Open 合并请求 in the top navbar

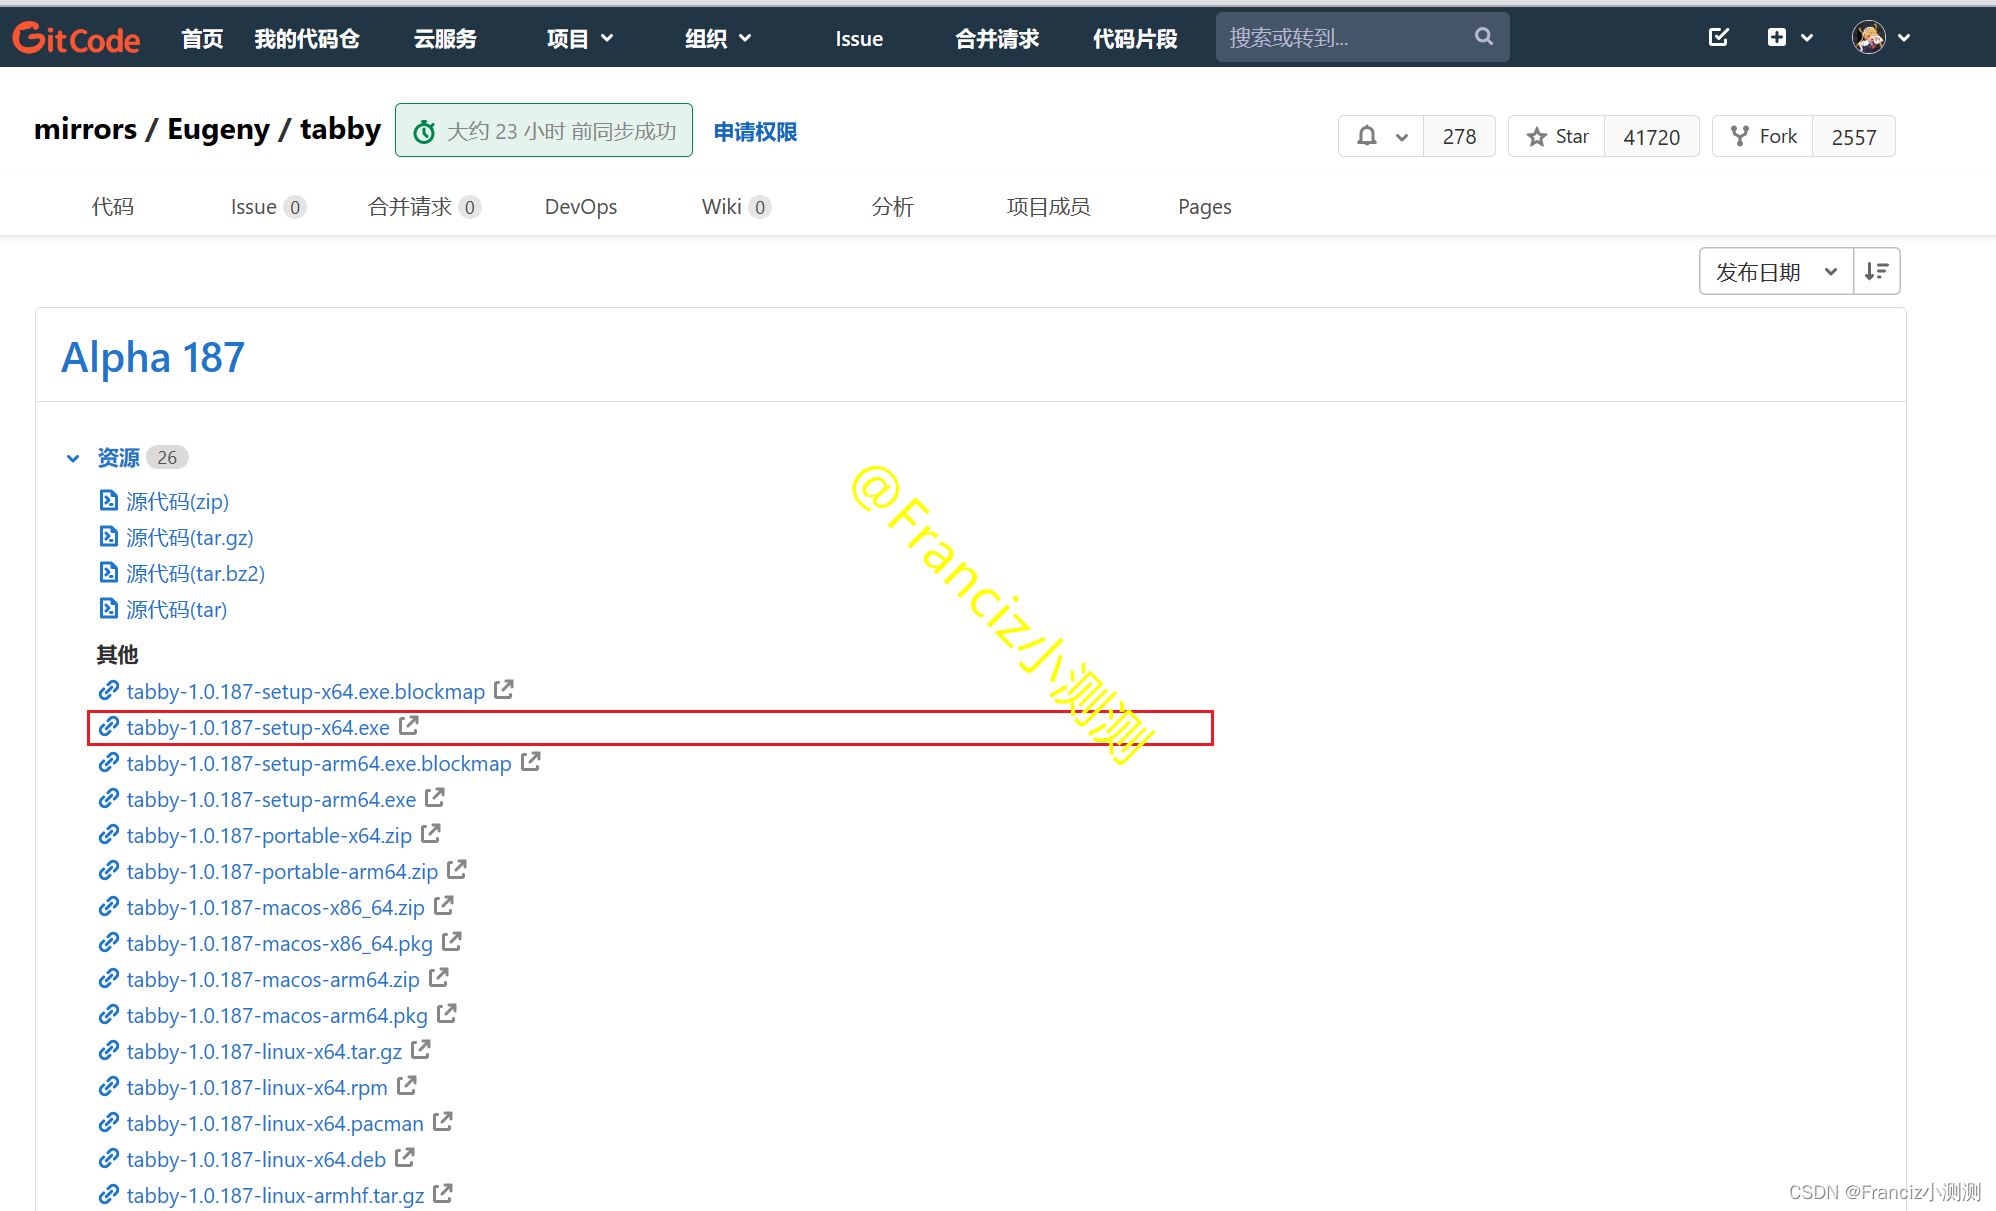[x=997, y=38]
